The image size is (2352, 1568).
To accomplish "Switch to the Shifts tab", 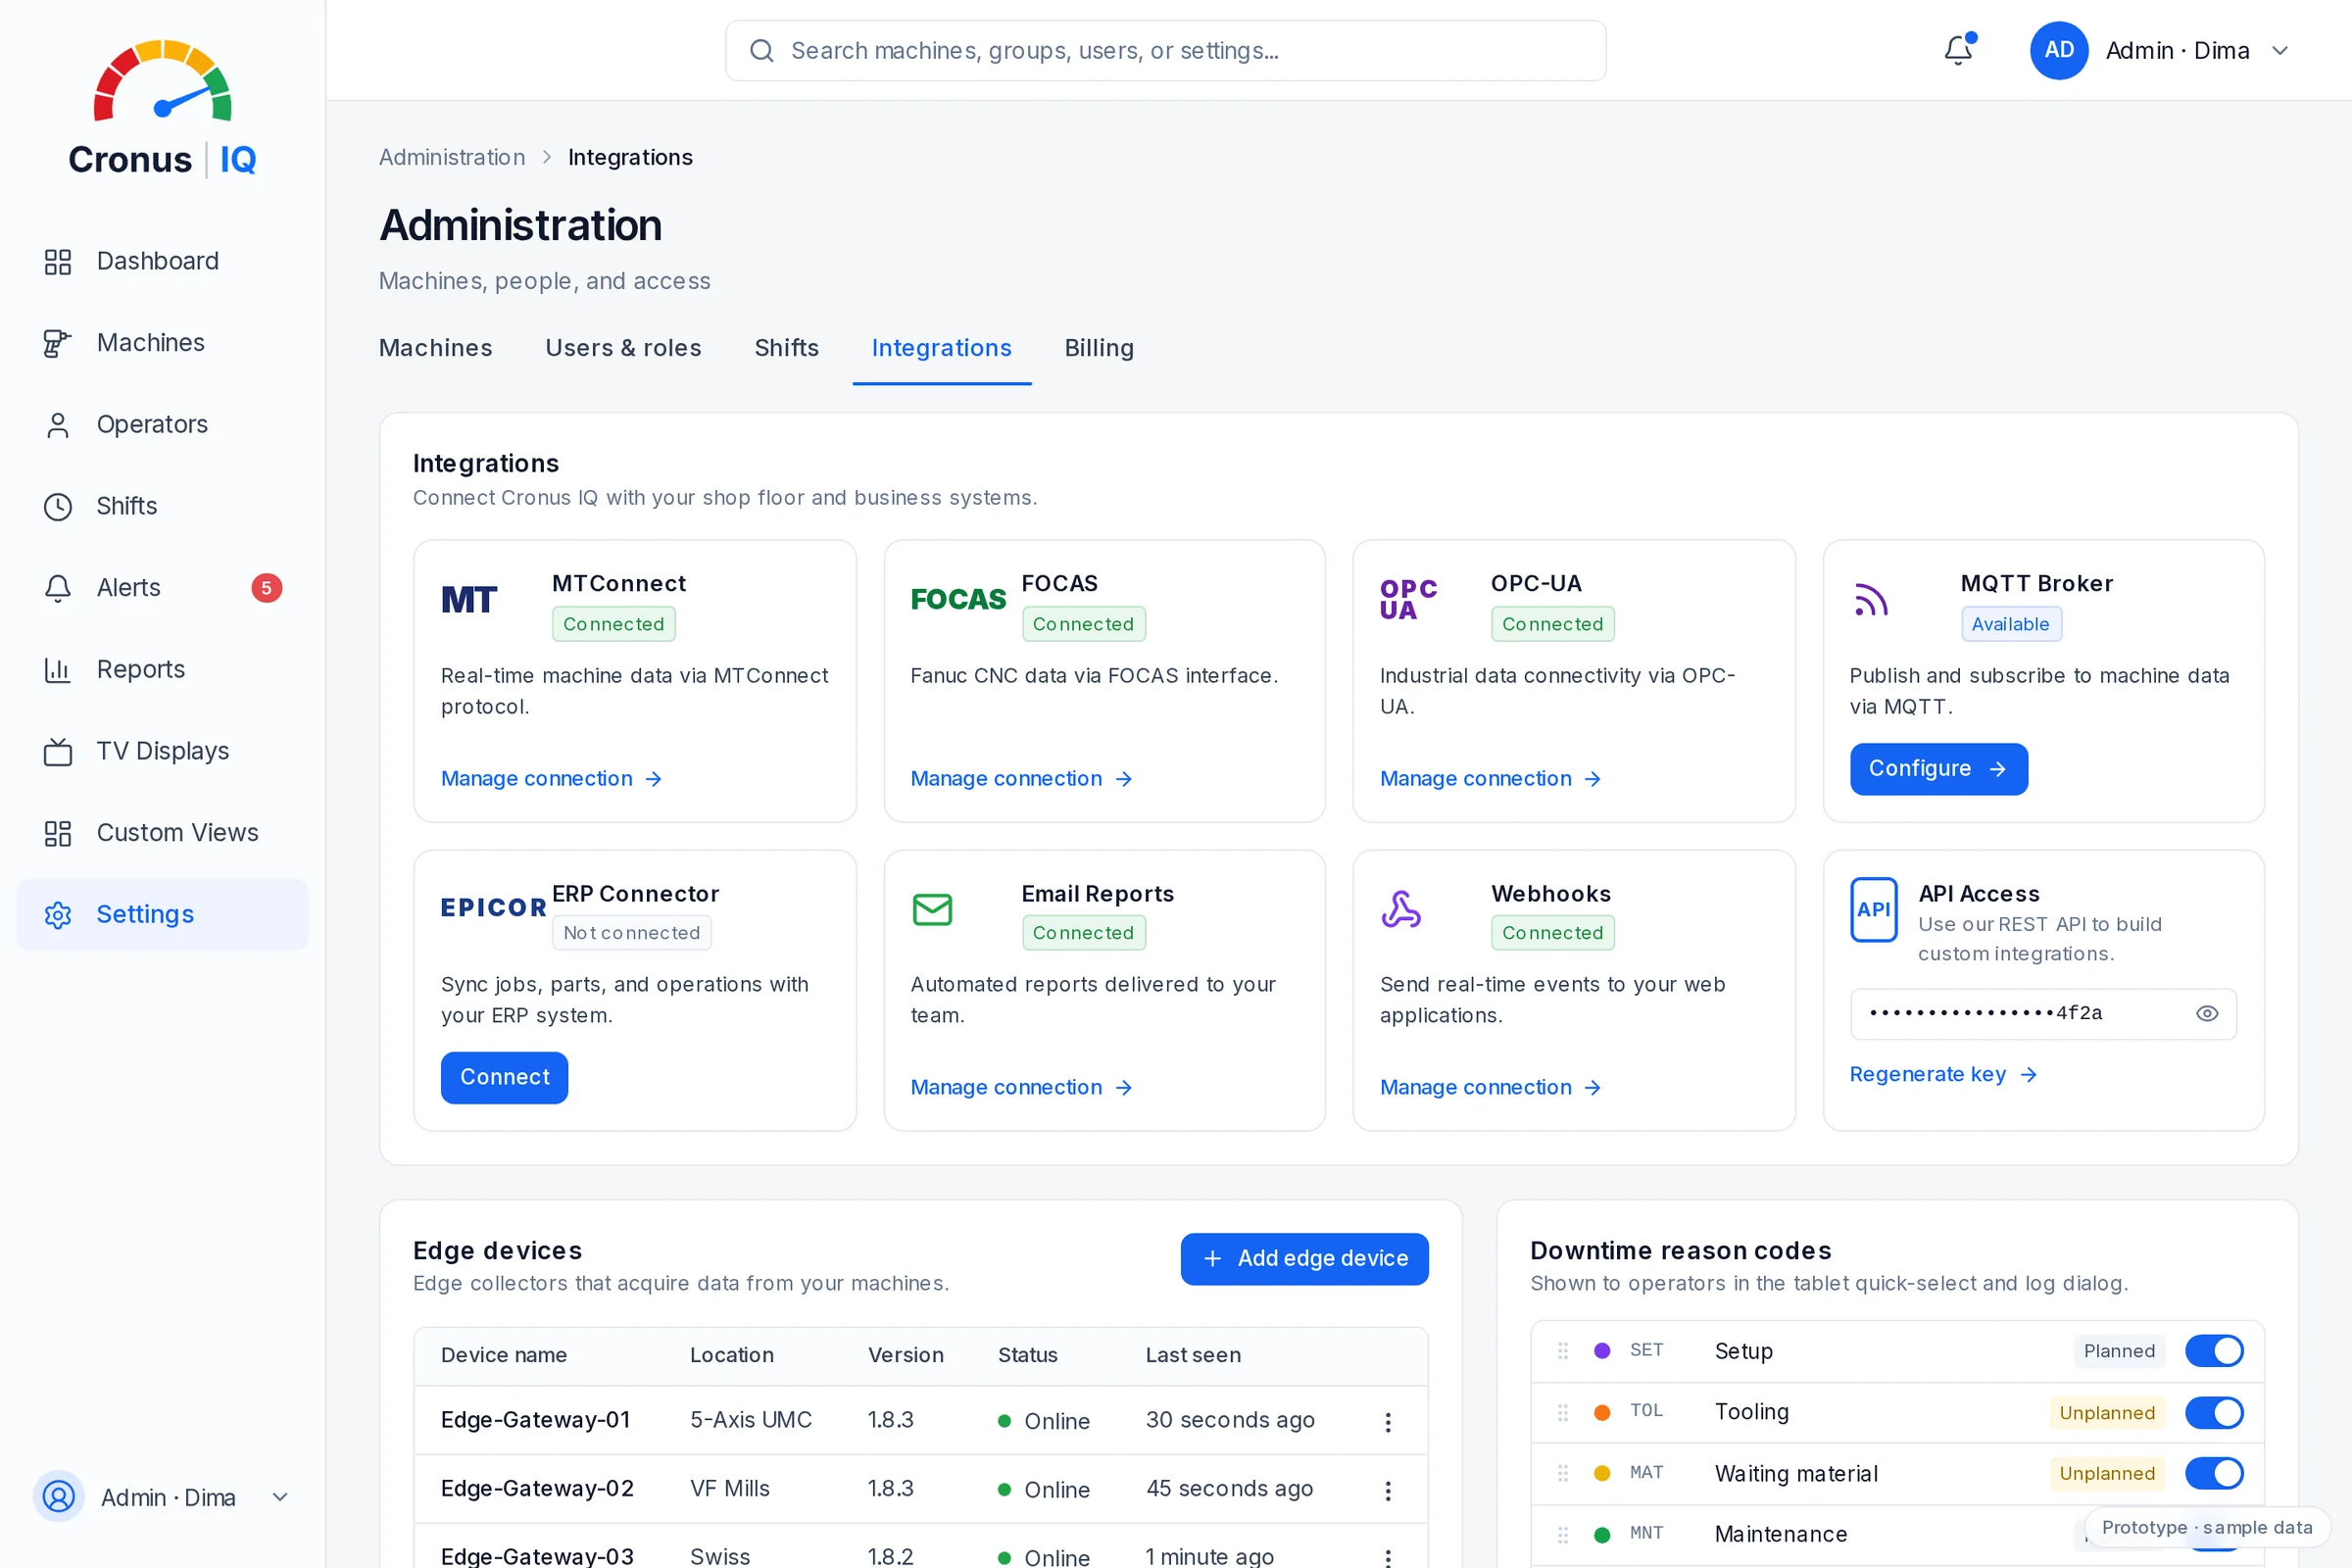I will click(x=786, y=348).
